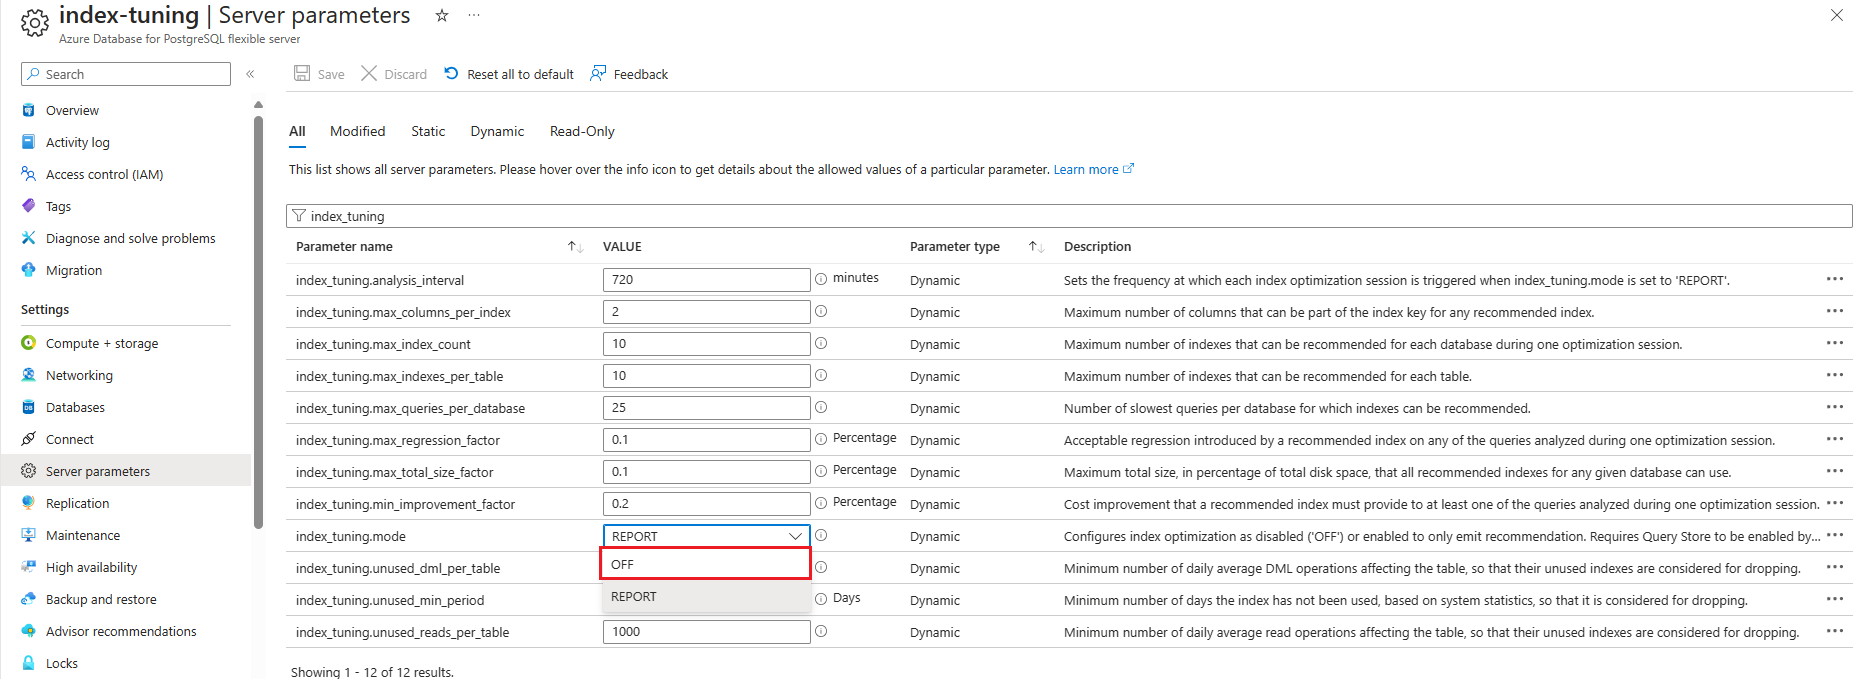The height and width of the screenshot is (679, 1869).
Task: Click the sidebar vertical scrollbar
Action: [258, 320]
